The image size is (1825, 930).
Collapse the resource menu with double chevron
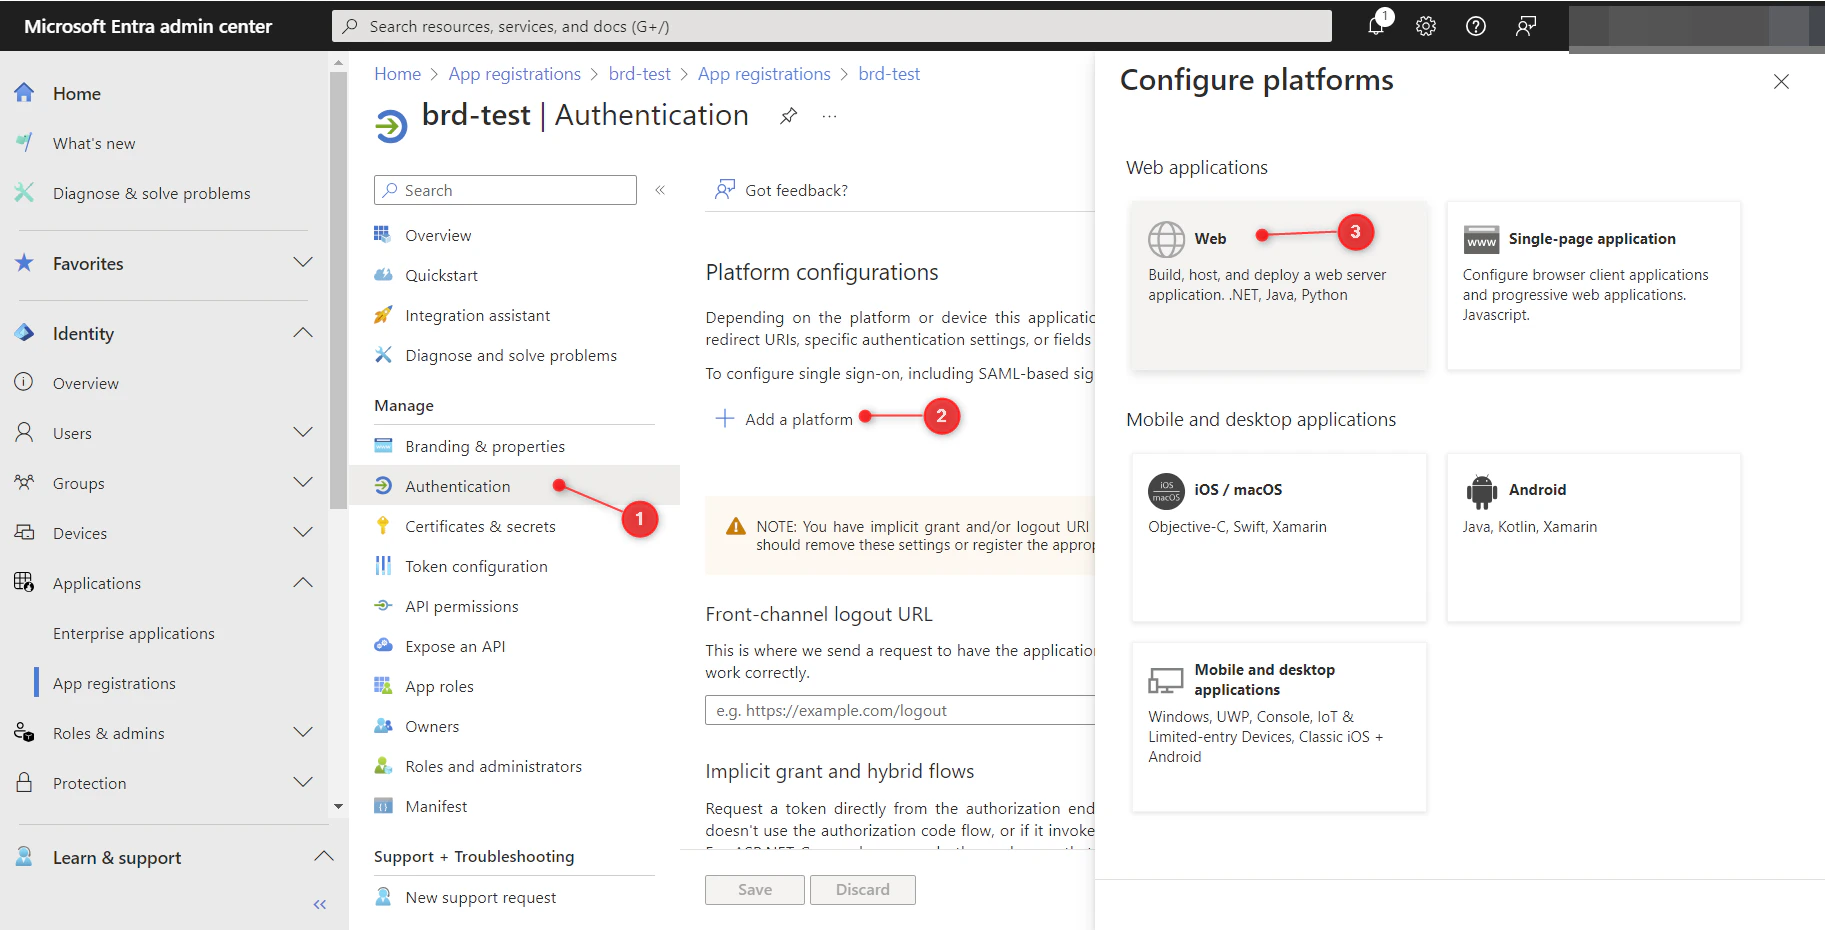pos(660,190)
